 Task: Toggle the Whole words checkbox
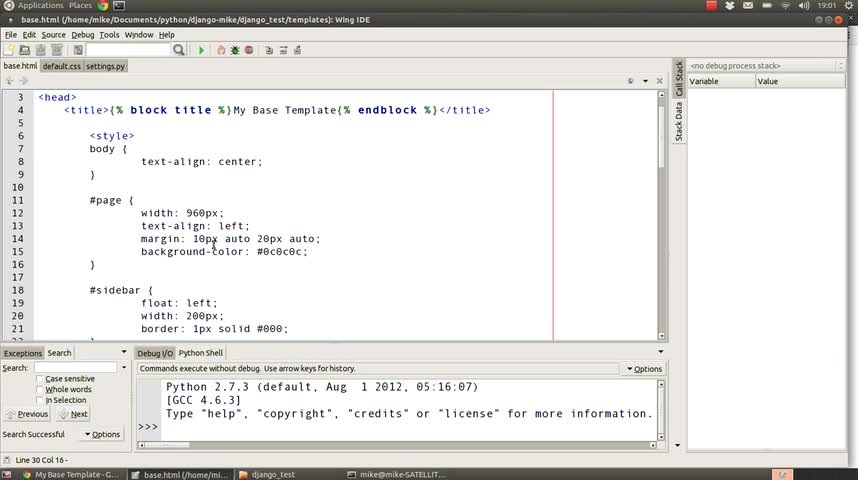pyautogui.click(x=39, y=389)
